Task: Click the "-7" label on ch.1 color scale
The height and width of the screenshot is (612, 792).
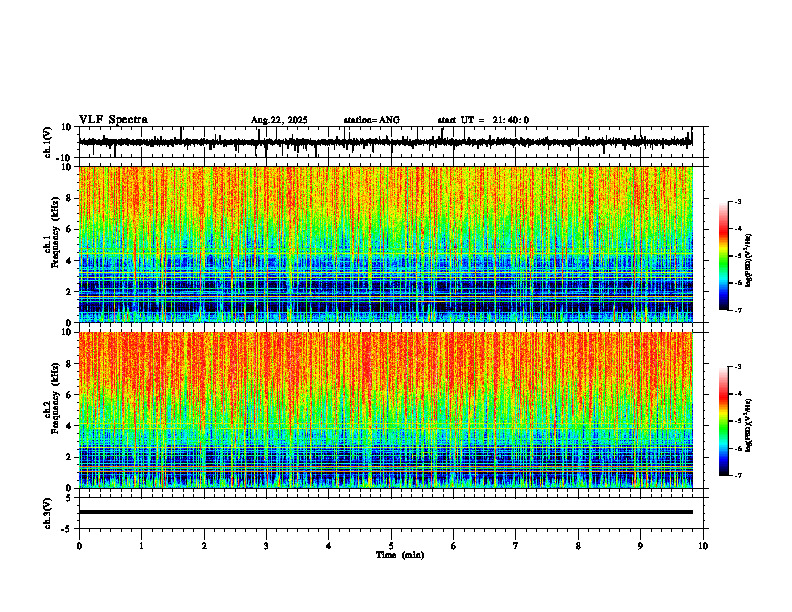Action: pos(738,310)
